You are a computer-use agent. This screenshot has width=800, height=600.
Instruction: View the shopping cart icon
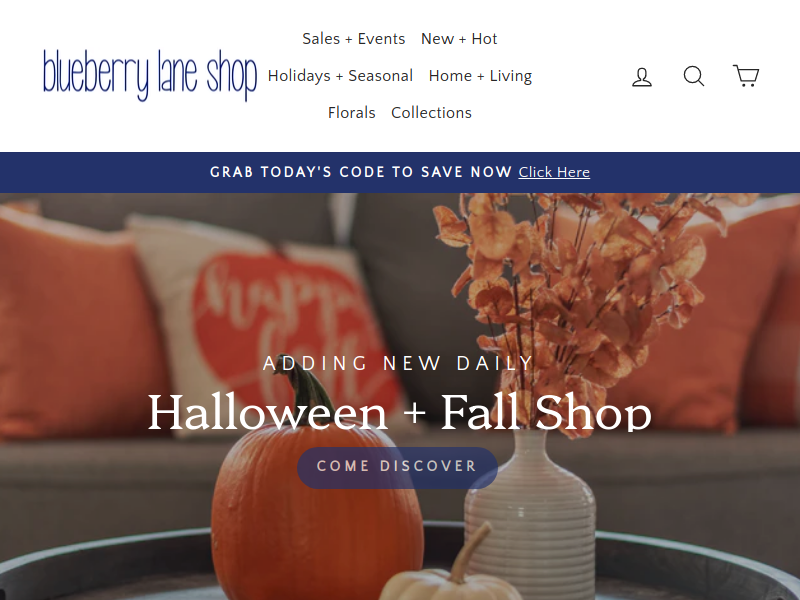(746, 76)
